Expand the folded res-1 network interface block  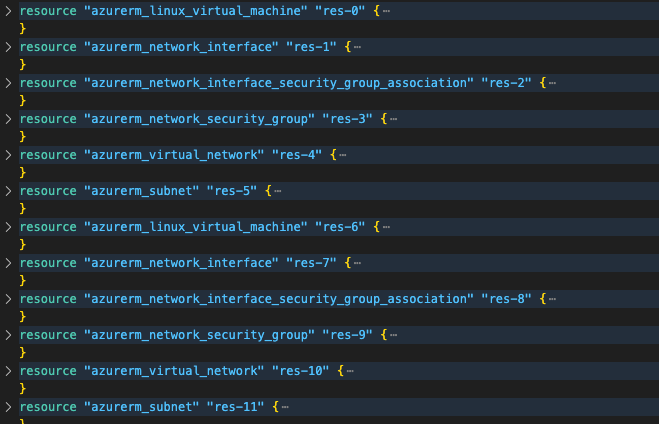click(8, 47)
